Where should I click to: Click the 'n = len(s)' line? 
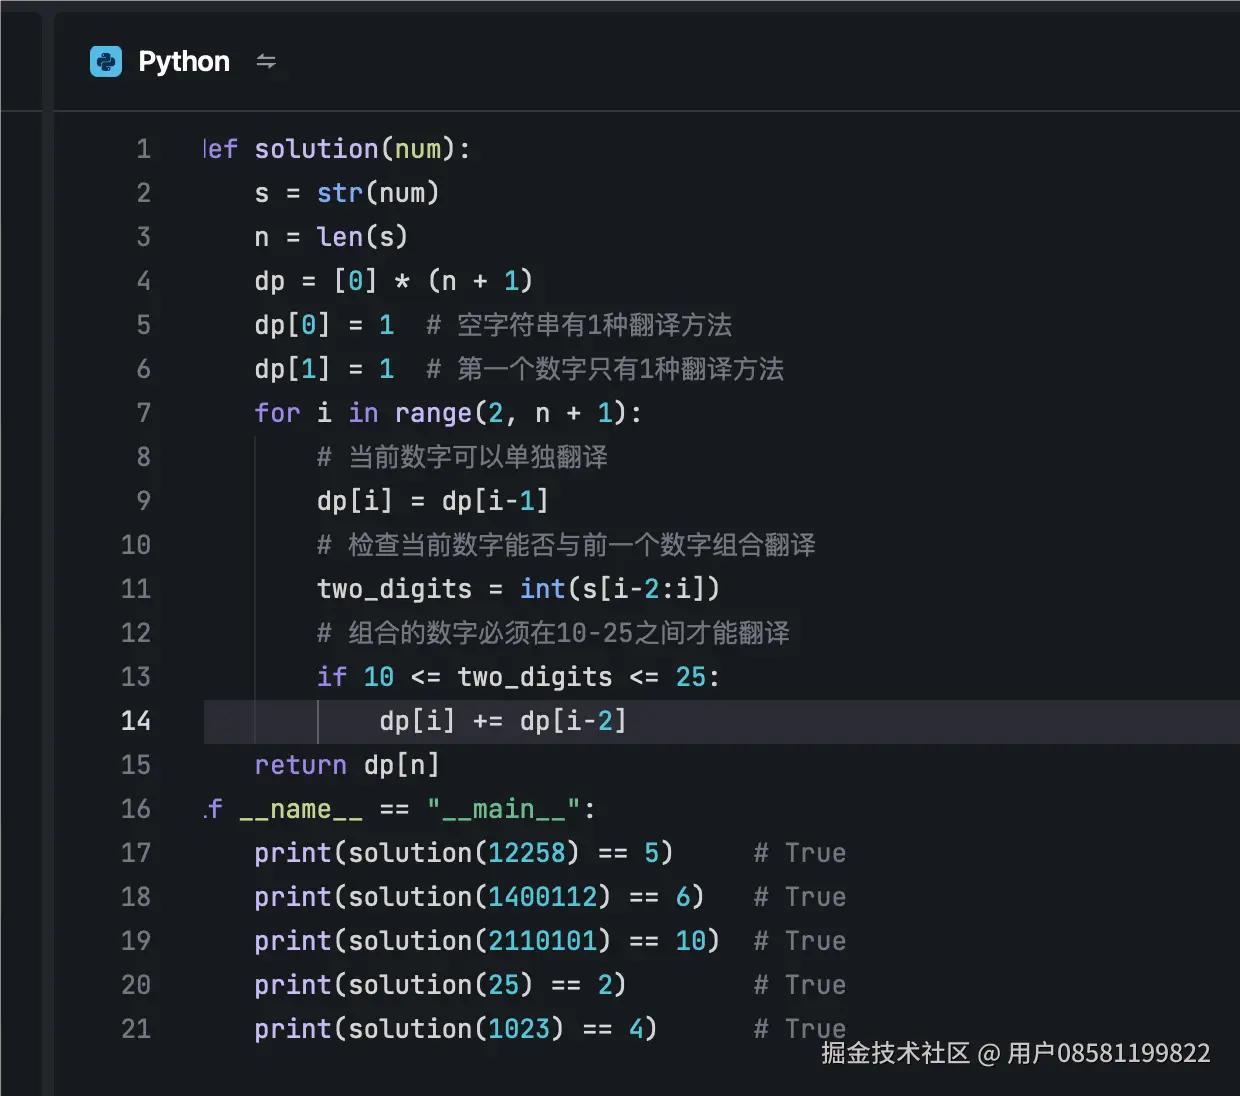(331, 237)
